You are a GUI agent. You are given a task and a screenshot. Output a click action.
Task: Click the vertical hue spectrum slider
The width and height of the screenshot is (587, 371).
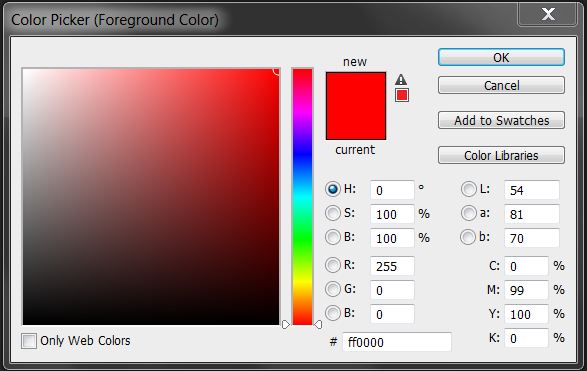pyautogui.click(x=302, y=197)
